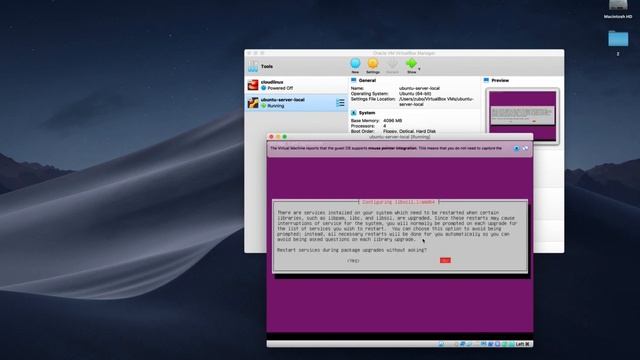Click the '4096 MB' base memory value
Screen dimensions: 640x360
393,121
